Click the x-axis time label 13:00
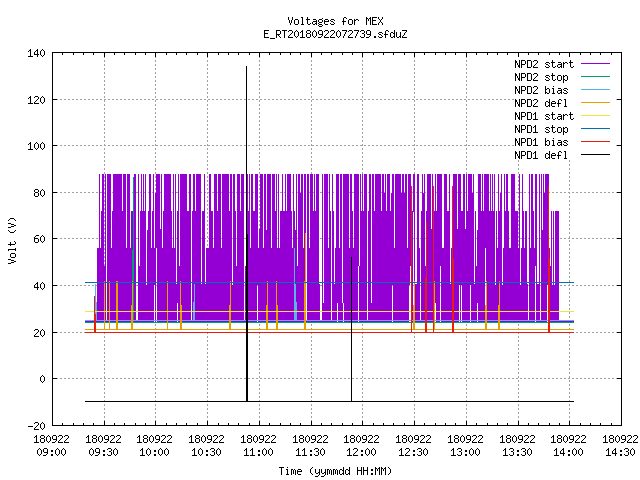 click(465, 452)
